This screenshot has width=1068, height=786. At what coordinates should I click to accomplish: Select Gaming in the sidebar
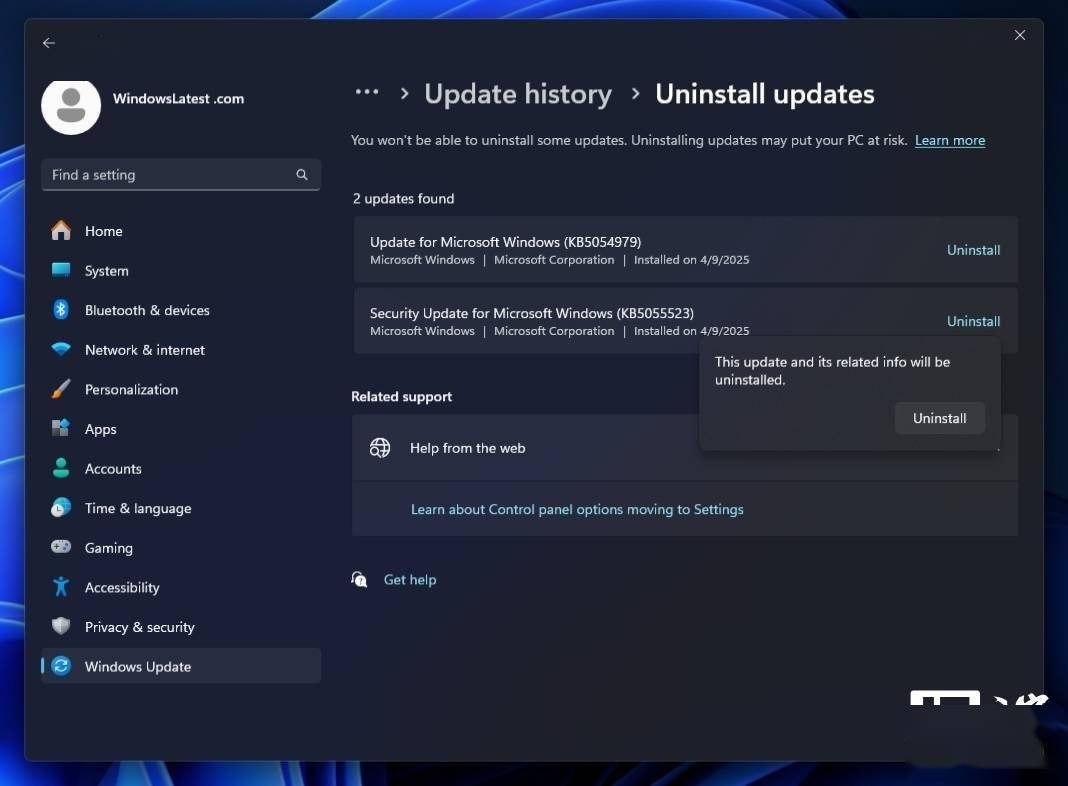[x=180, y=547]
